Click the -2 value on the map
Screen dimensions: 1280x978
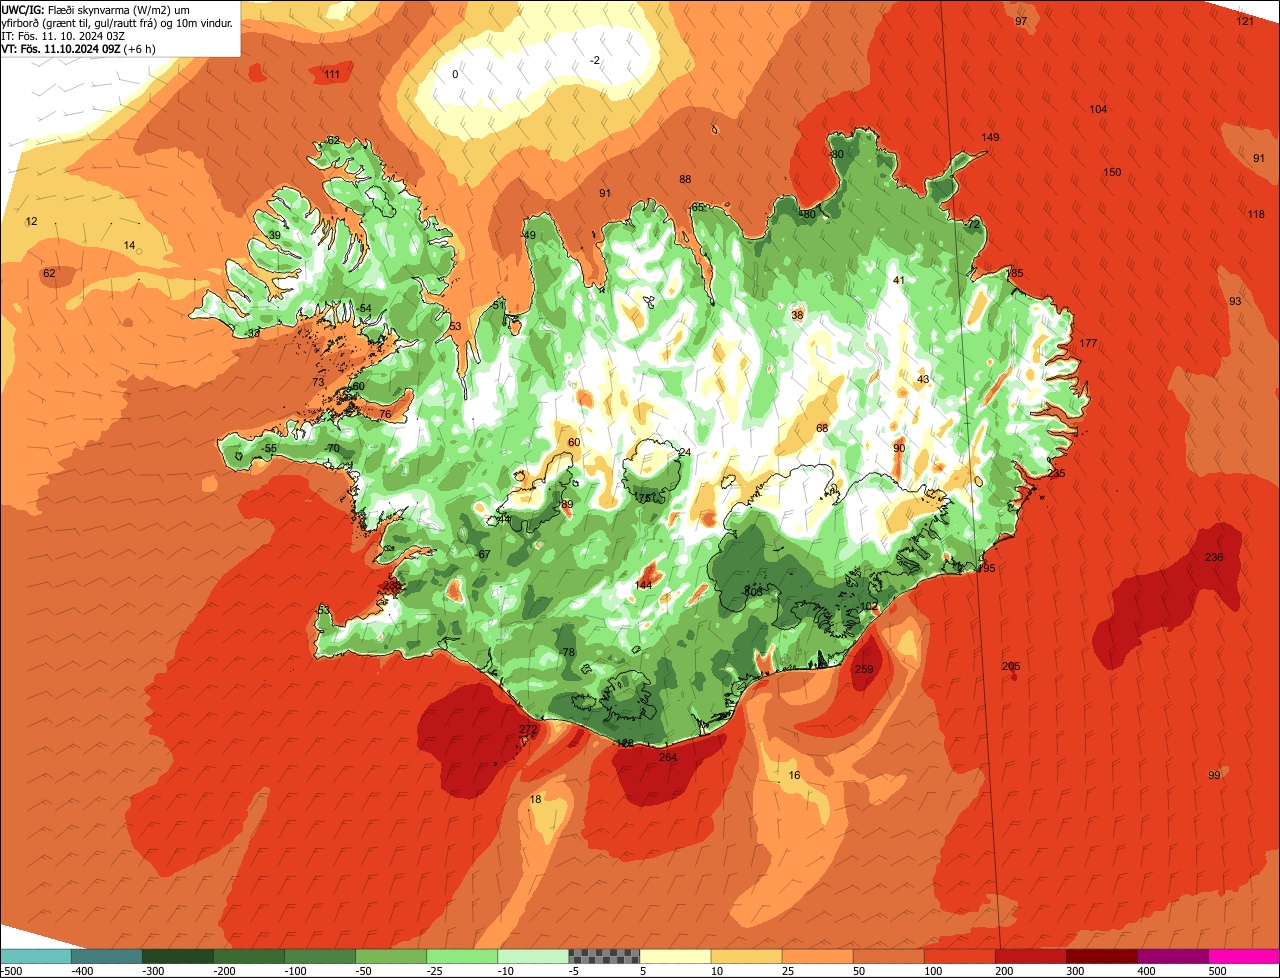[x=595, y=60]
